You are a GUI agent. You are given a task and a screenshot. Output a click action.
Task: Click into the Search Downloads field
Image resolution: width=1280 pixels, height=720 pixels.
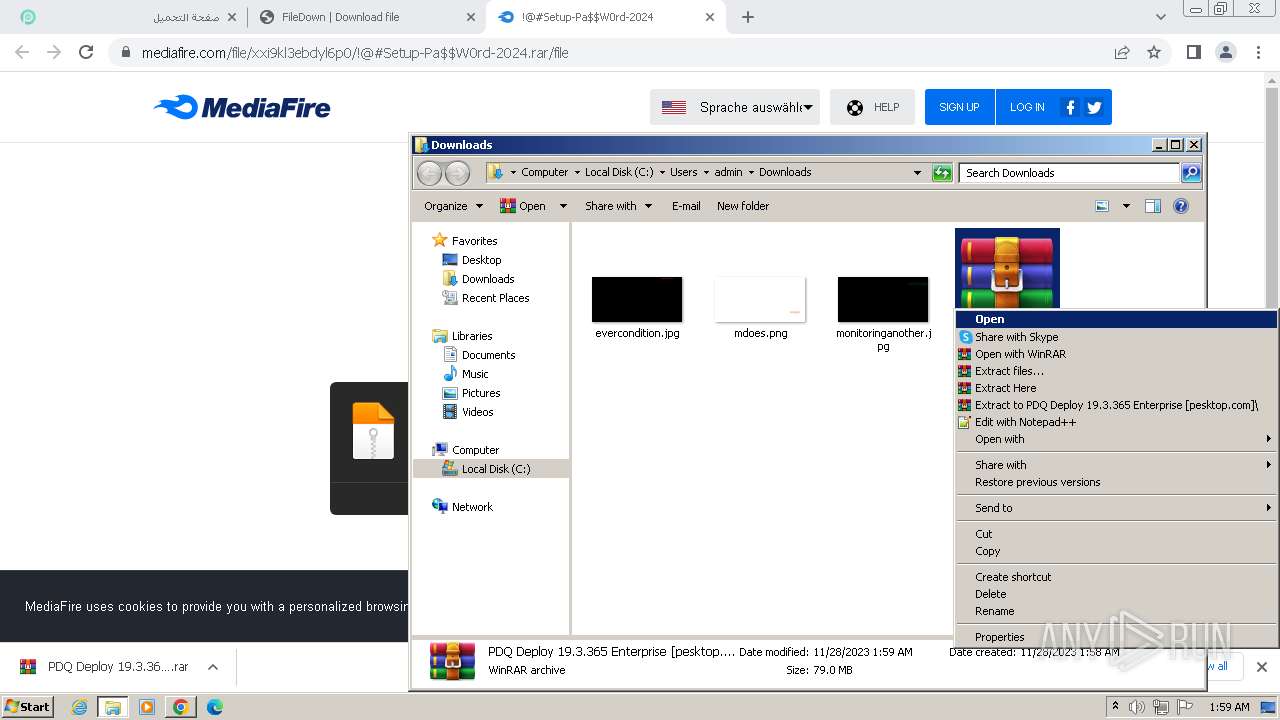click(x=1069, y=173)
